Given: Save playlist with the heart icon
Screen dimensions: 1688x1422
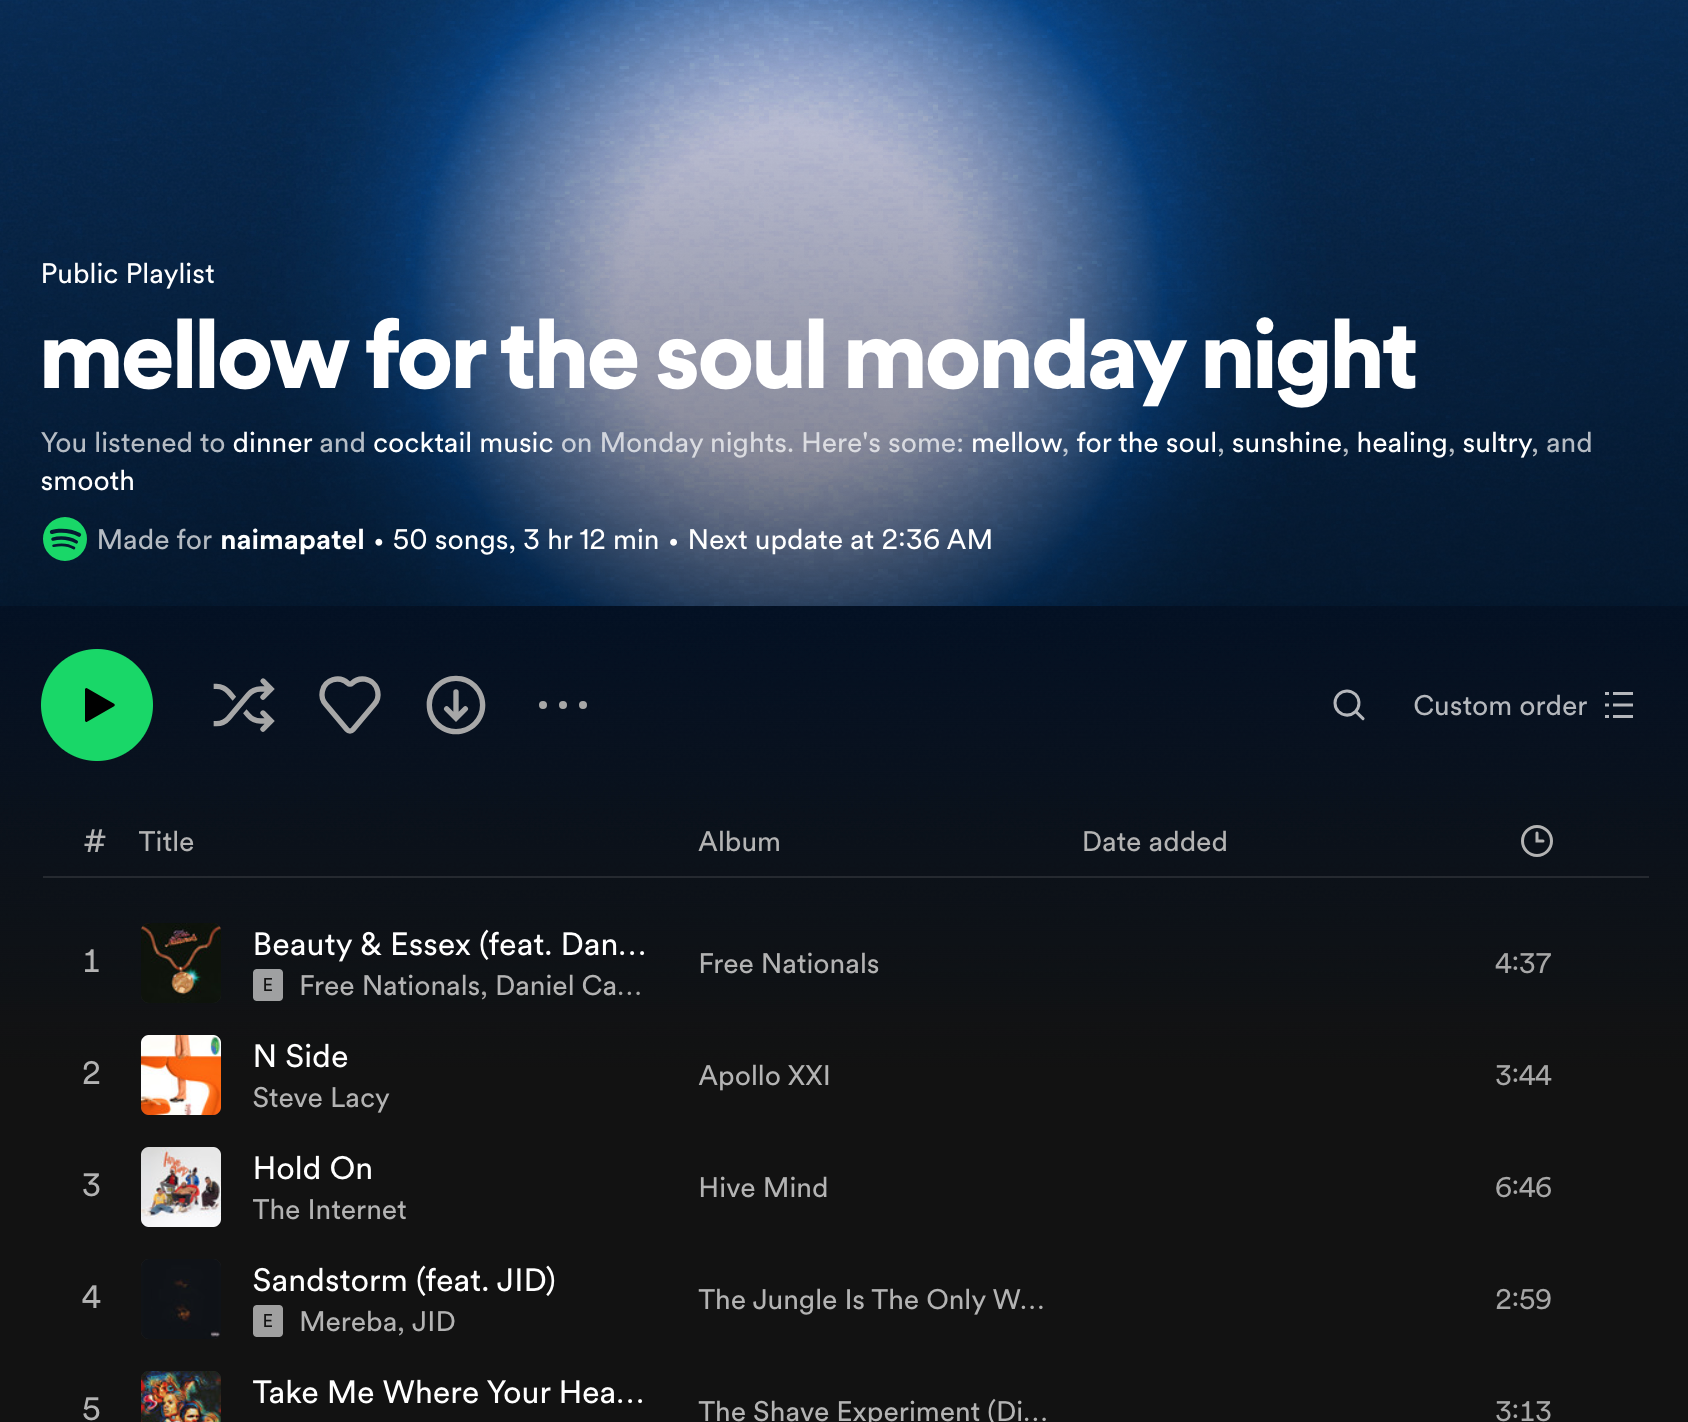Looking at the screenshot, I should 350,706.
